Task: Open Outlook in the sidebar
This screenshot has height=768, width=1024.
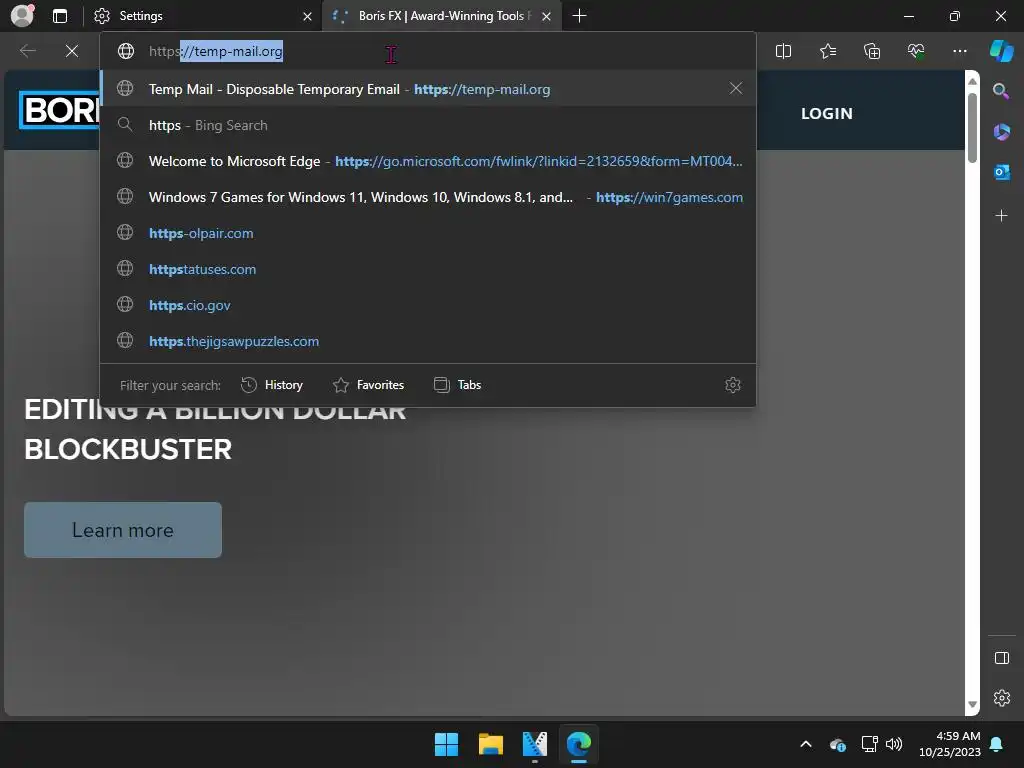Action: coord(1001,172)
